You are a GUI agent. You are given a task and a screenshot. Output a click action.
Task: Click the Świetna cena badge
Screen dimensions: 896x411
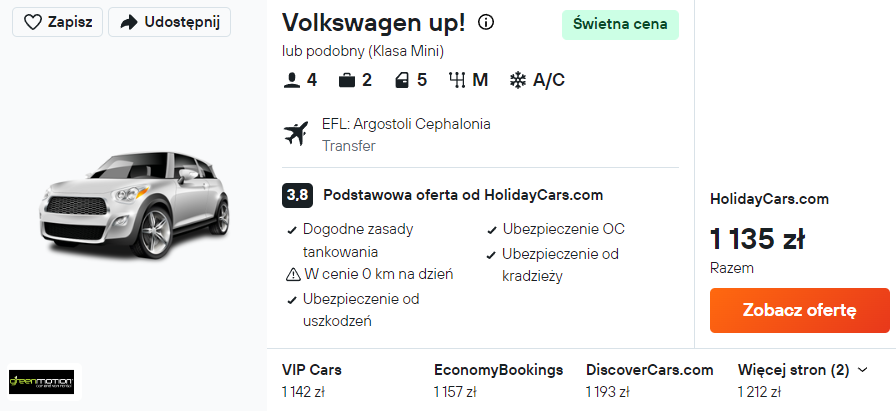pos(620,25)
